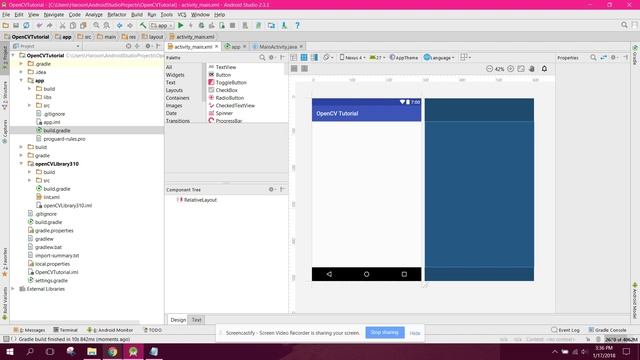Open the API 27 version dropdown
Viewport: 640px width, 360px height.
(x=377, y=58)
